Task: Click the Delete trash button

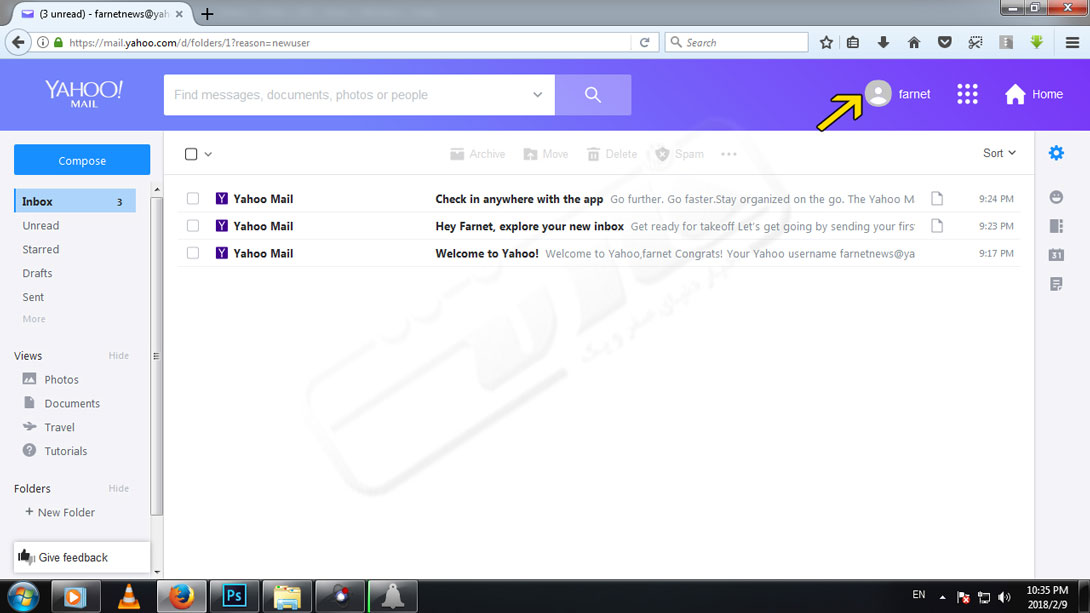Action: click(612, 154)
